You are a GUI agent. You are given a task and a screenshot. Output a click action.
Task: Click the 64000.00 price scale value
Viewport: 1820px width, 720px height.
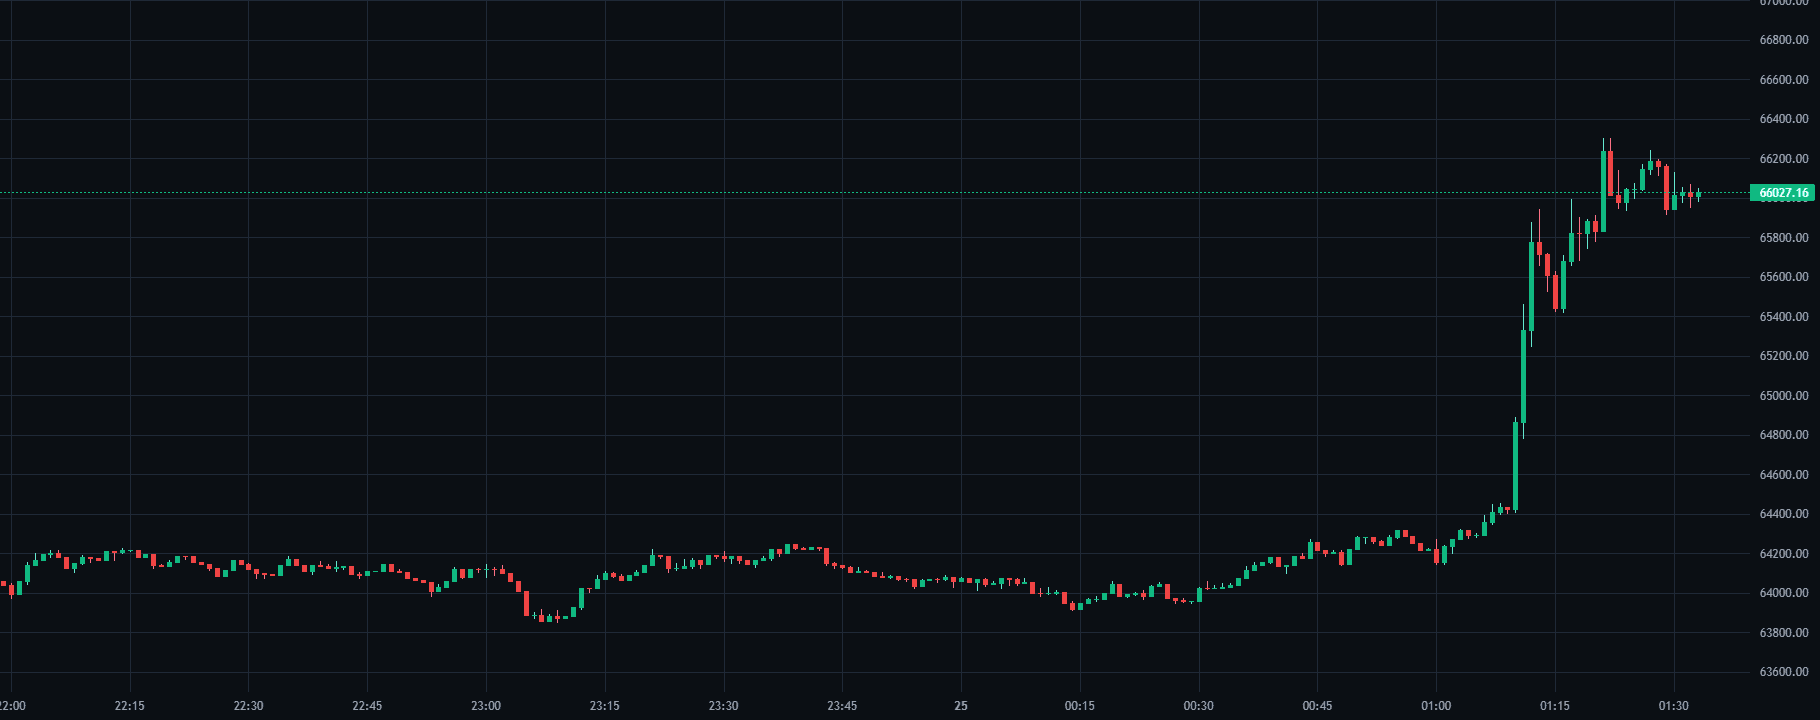tap(1784, 593)
